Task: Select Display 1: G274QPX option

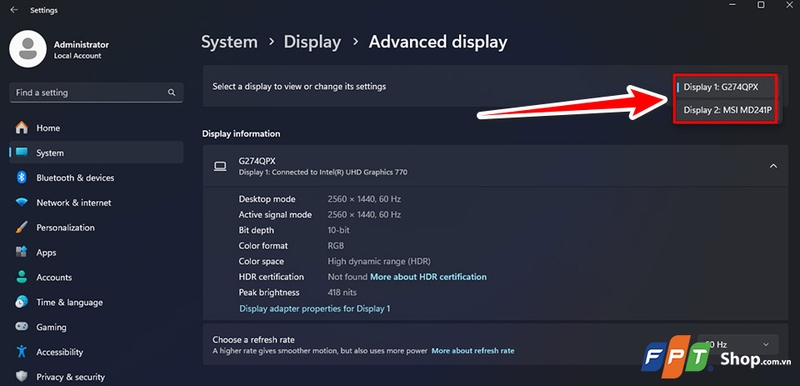Action: 726,87
